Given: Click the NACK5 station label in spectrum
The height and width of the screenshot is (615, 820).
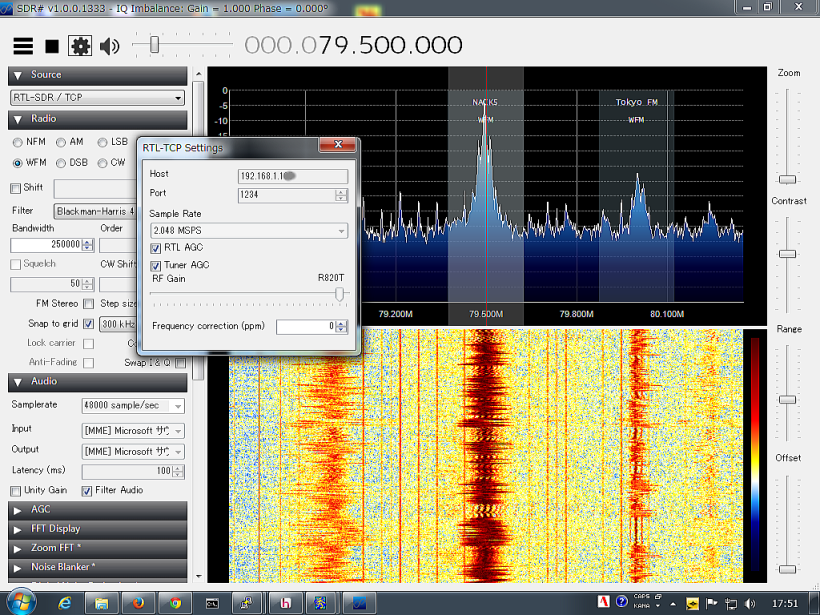Looking at the screenshot, I should (x=485, y=102).
